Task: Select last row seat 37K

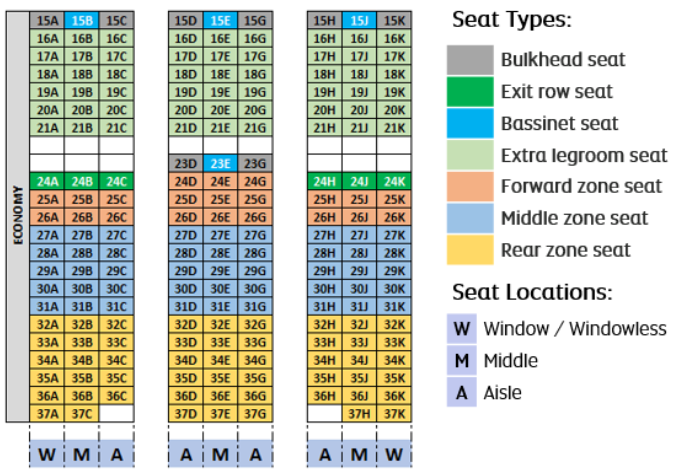Action: click(394, 414)
